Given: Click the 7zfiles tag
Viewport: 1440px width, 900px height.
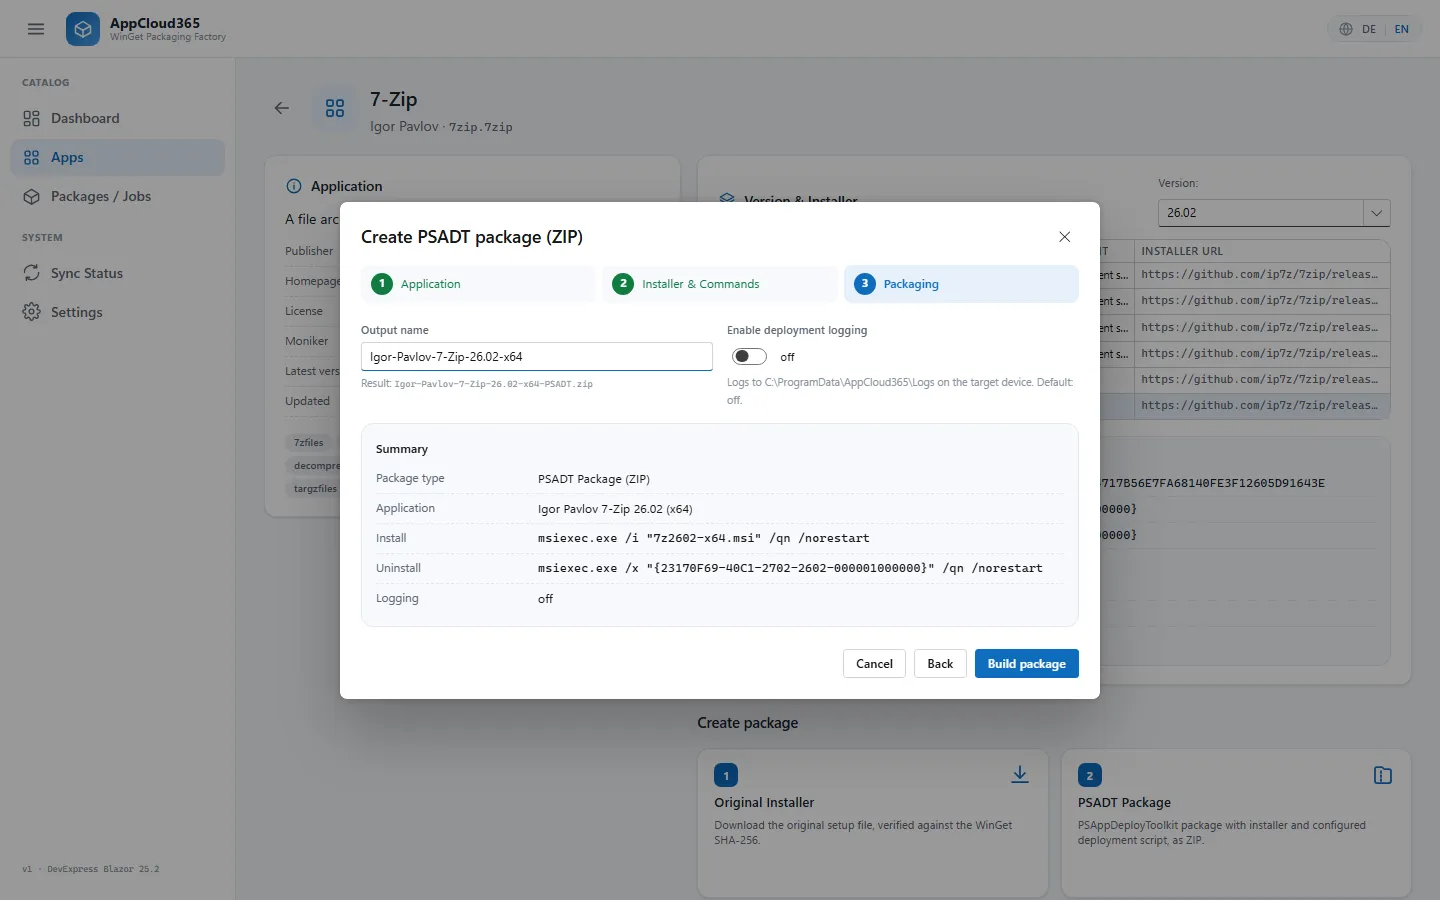Looking at the screenshot, I should click(x=309, y=442).
